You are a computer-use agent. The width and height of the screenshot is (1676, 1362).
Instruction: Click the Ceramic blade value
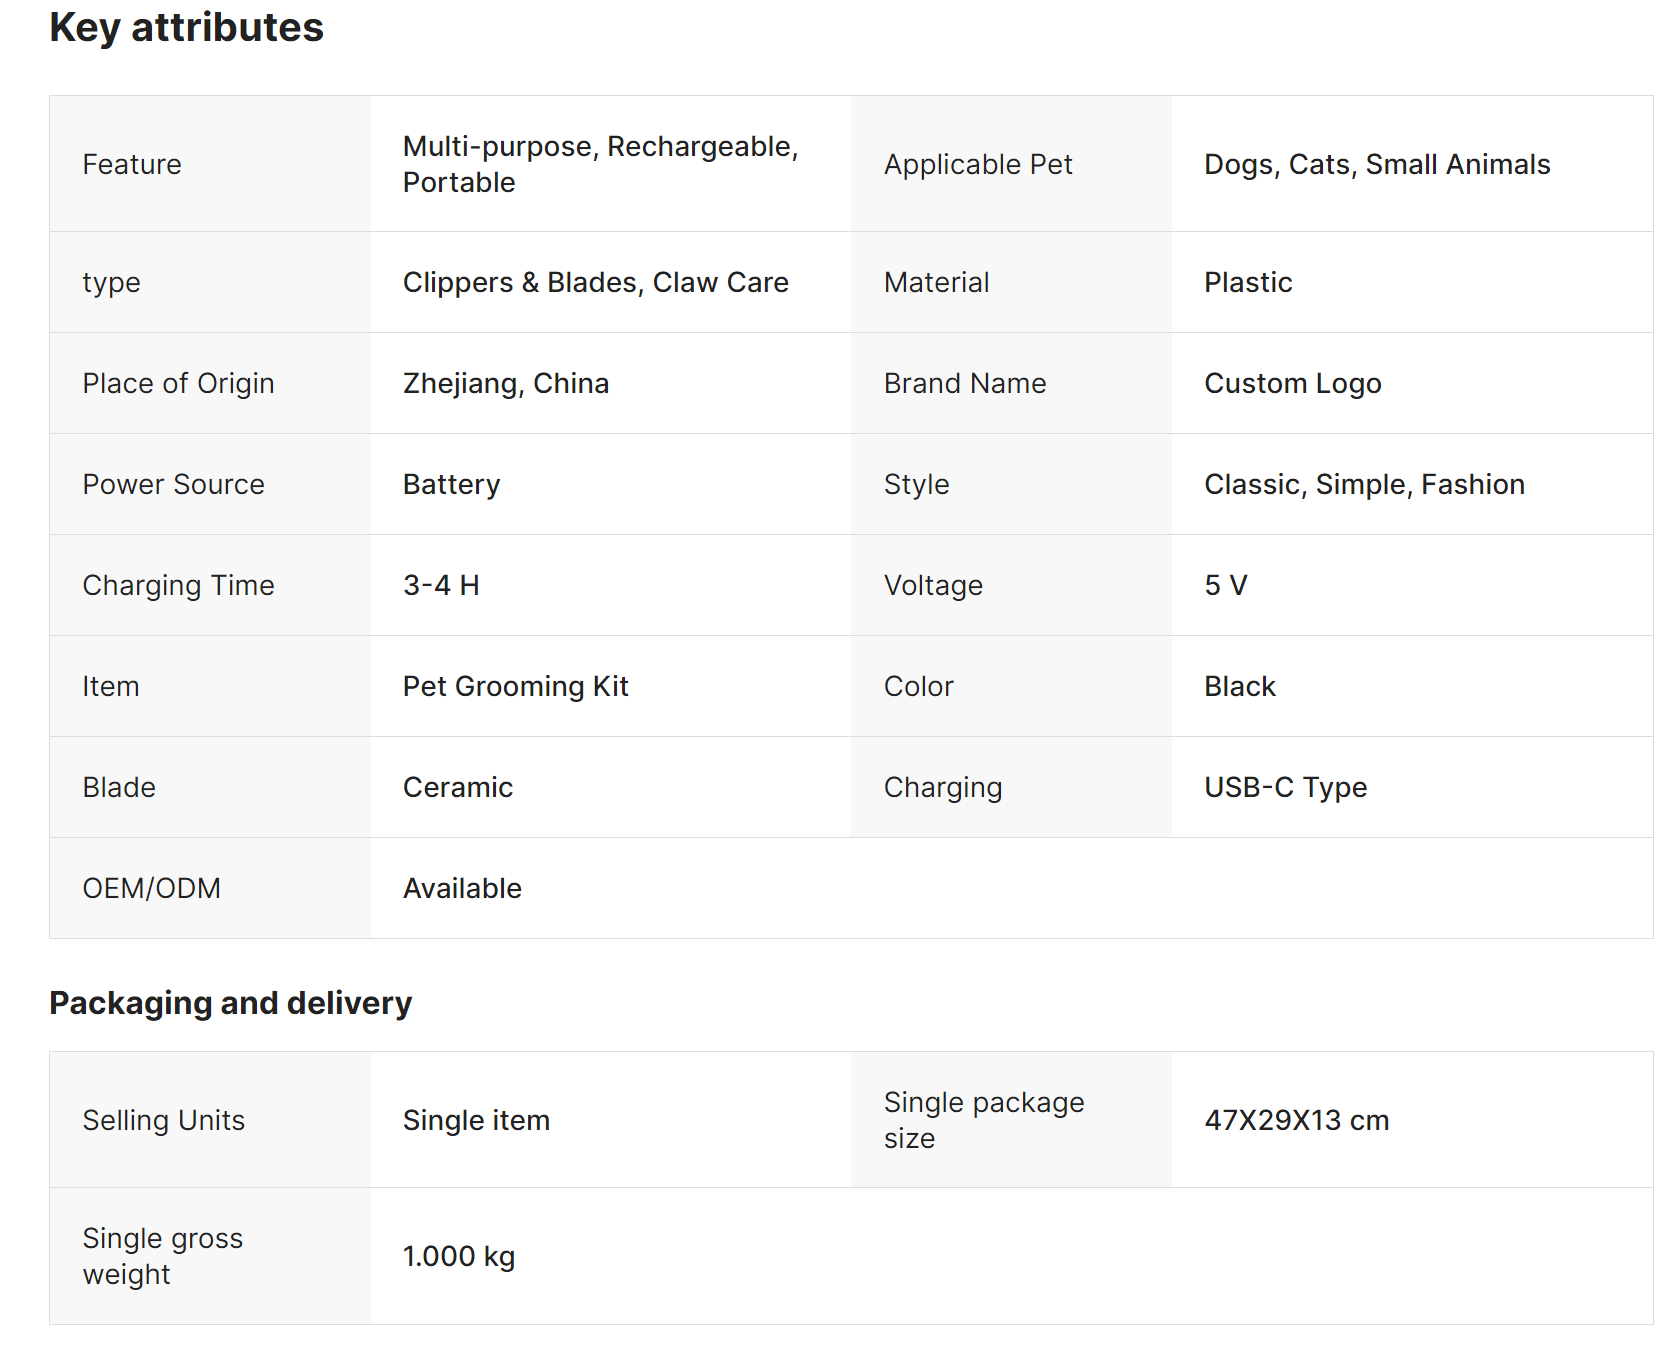pyautogui.click(x=457, y=788)
